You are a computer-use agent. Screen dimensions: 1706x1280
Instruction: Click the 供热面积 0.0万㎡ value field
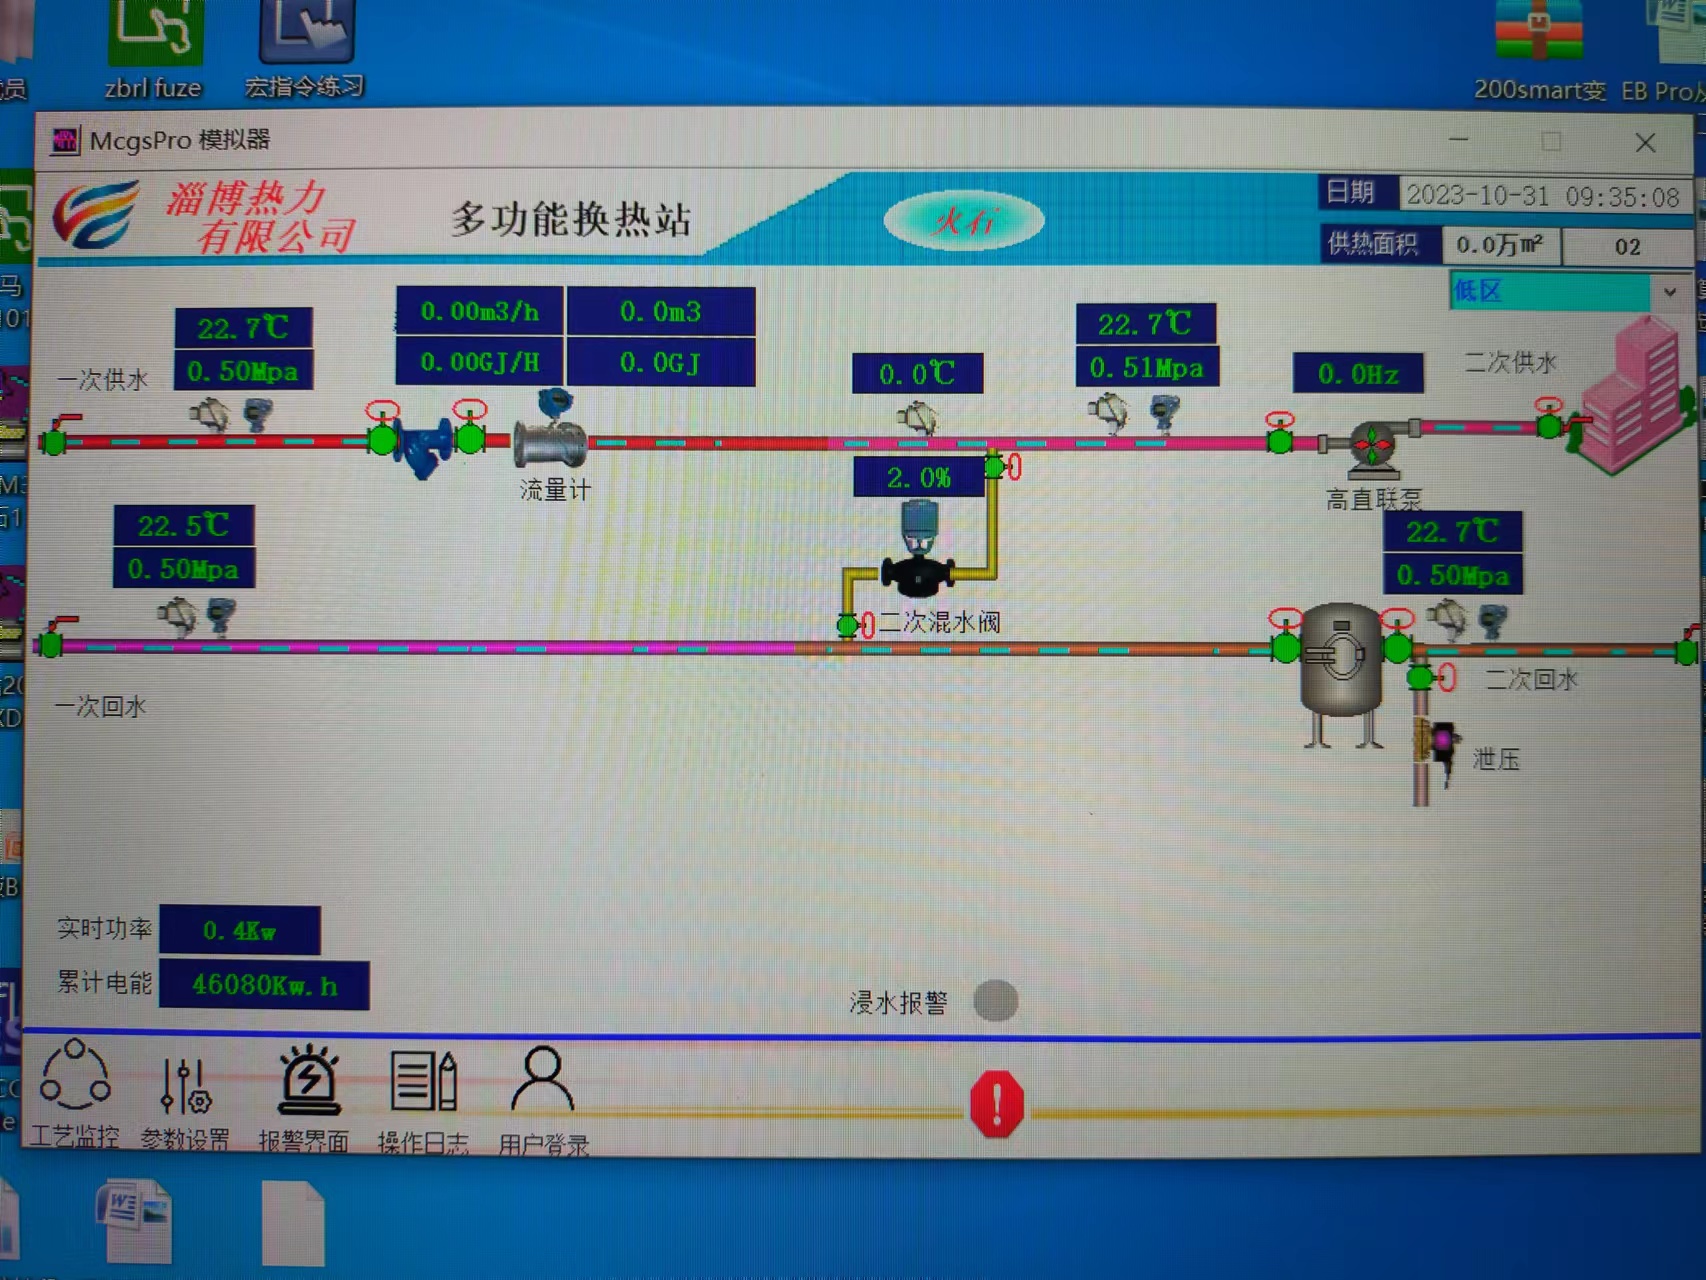tap(1499, 245)
